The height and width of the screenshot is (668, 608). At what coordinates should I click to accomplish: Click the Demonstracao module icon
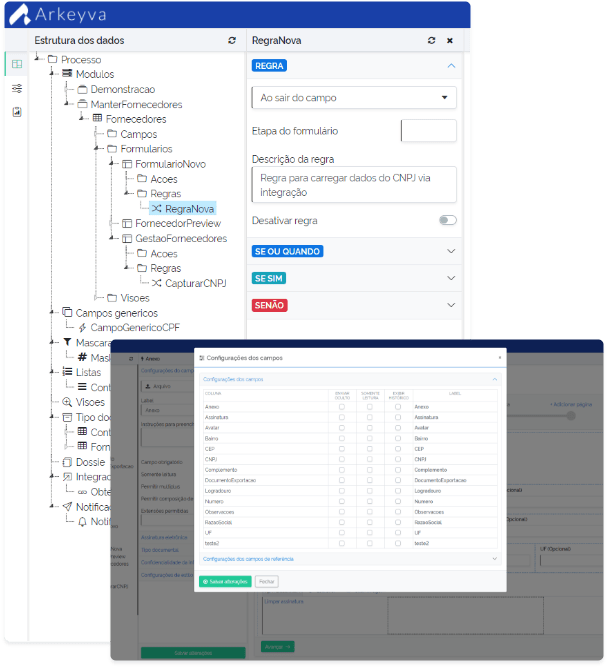click(x=82, y=89)
